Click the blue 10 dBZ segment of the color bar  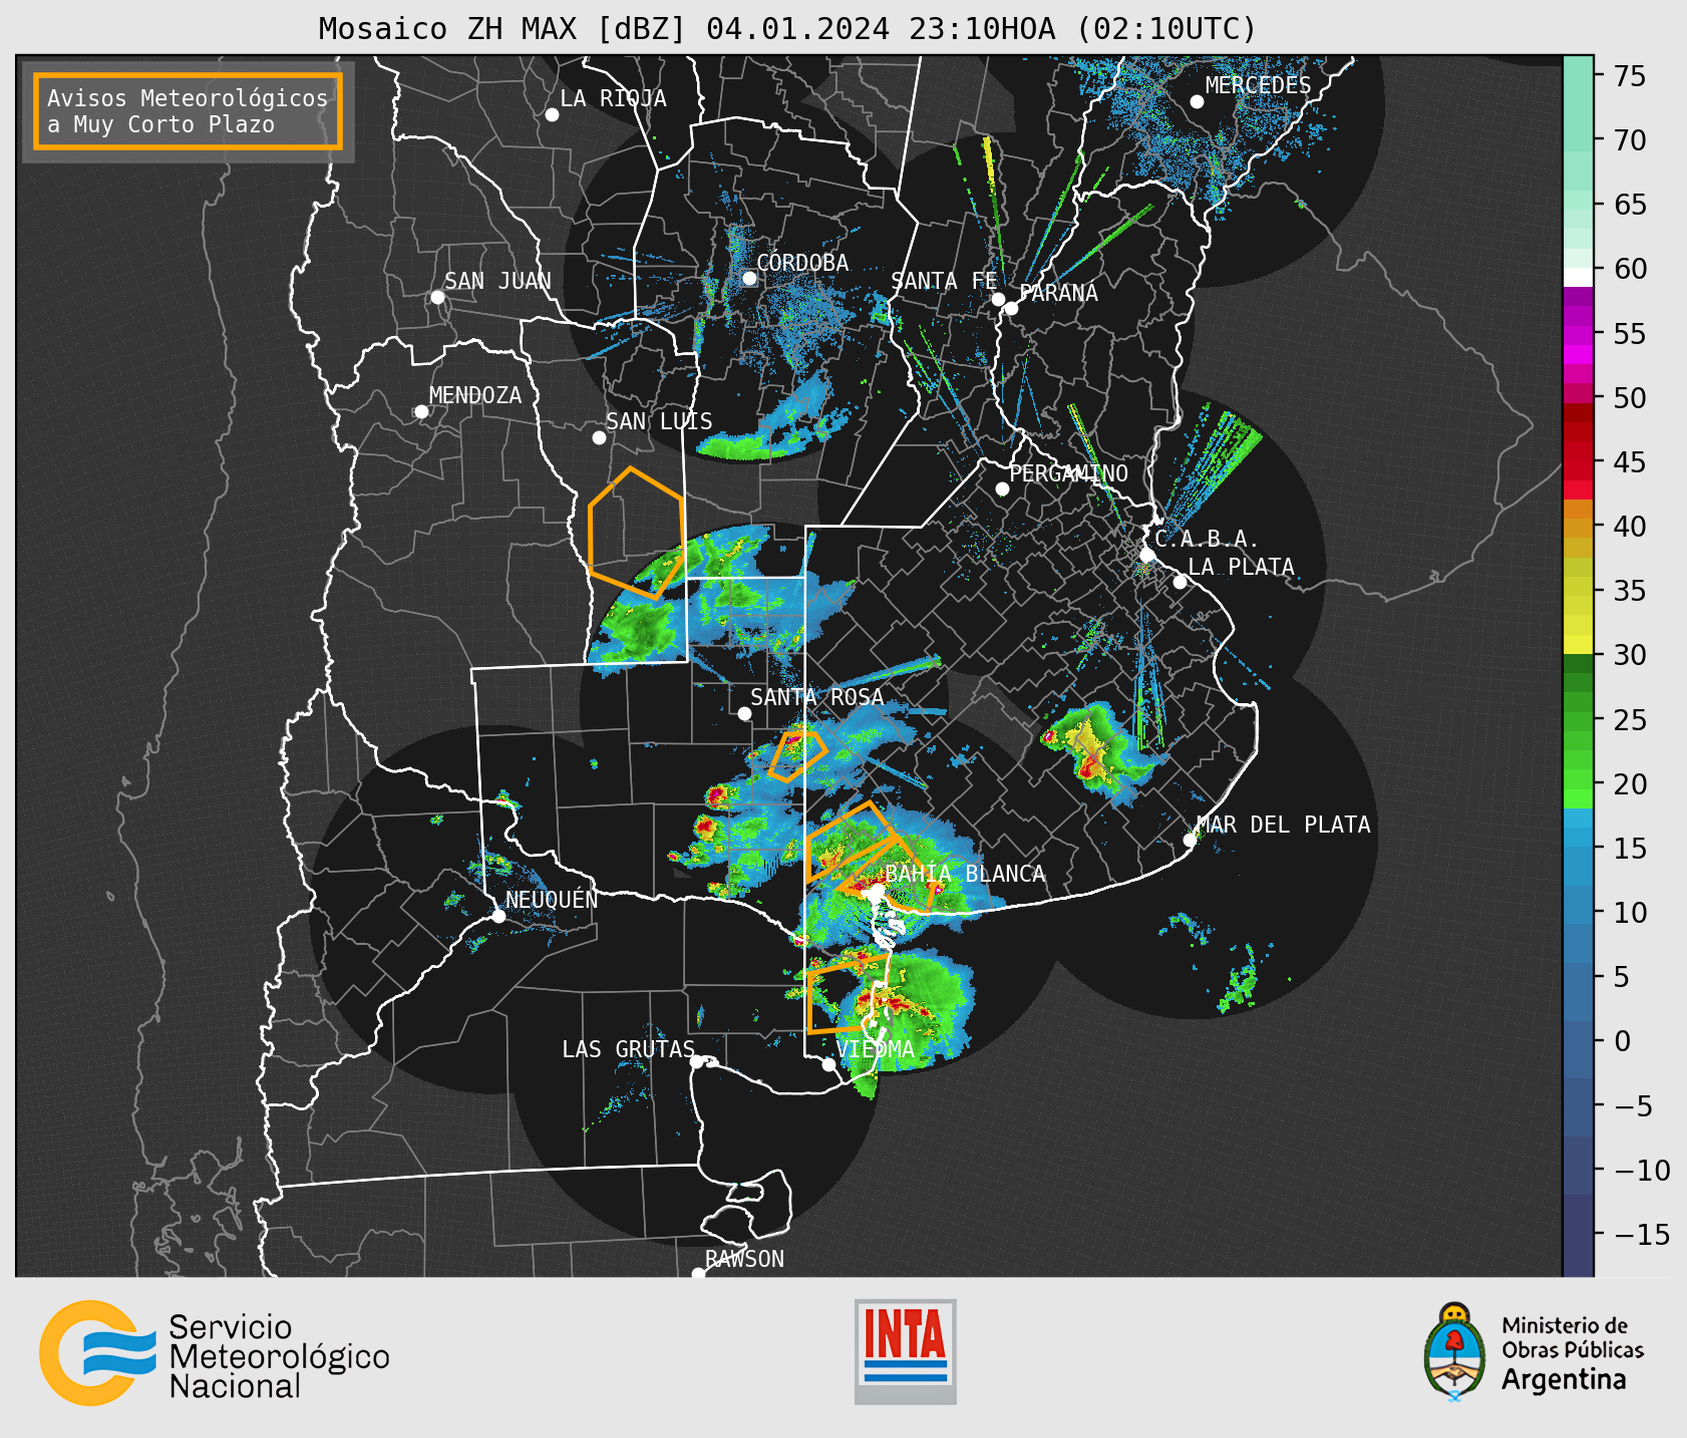point(1578,912)
